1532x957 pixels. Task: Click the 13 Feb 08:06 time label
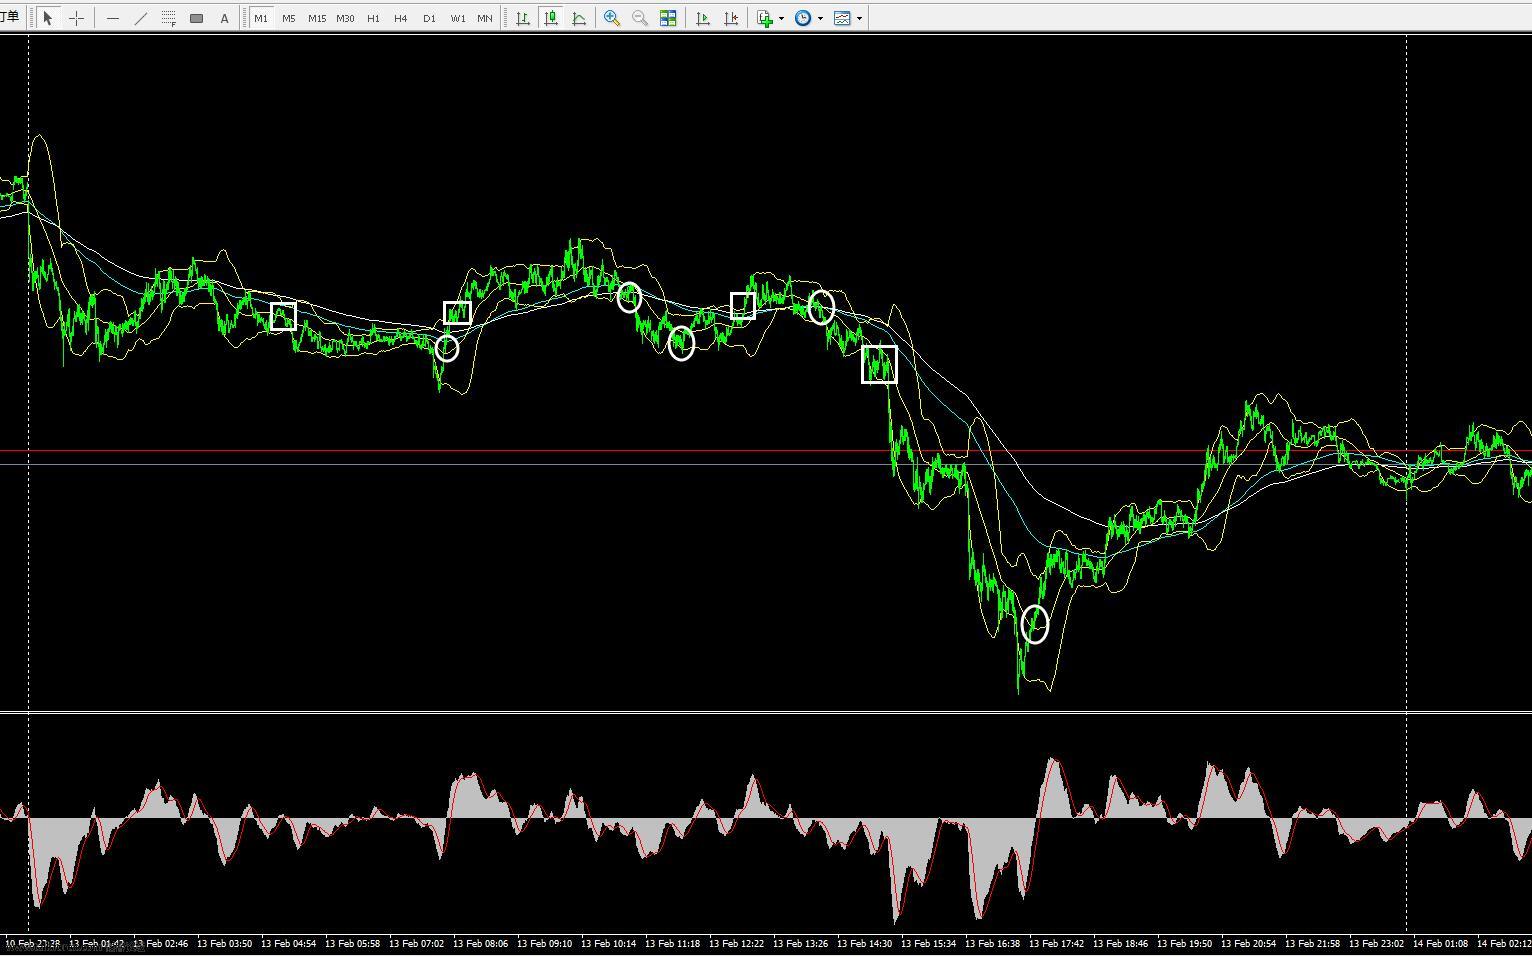482,943
